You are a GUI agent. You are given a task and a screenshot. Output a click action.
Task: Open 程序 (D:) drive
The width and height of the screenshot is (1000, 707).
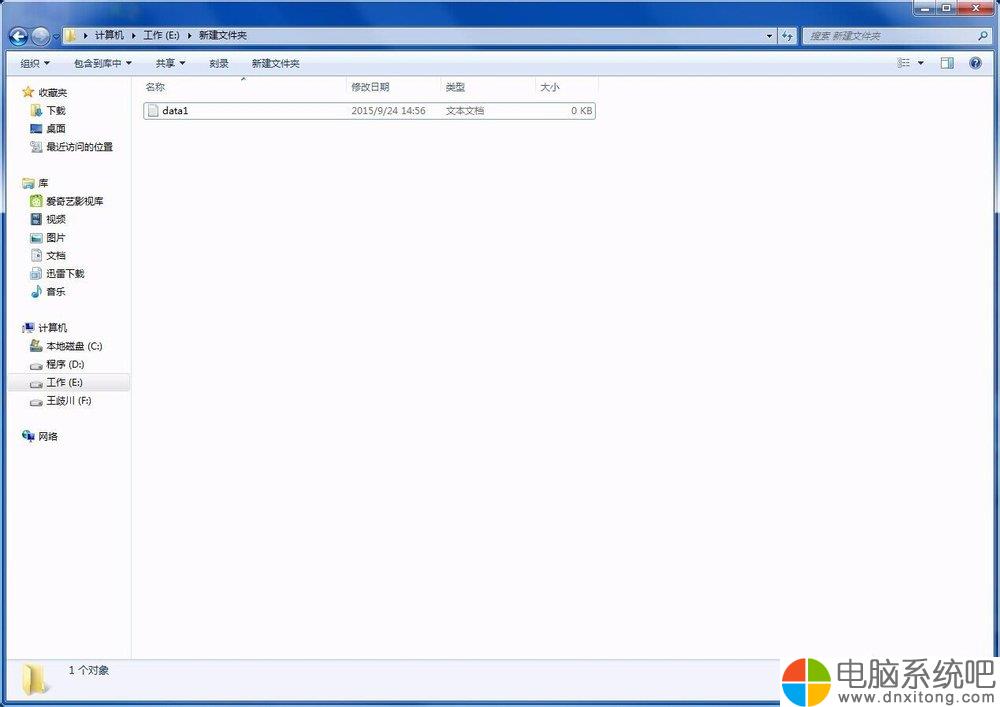pos(65,365)
